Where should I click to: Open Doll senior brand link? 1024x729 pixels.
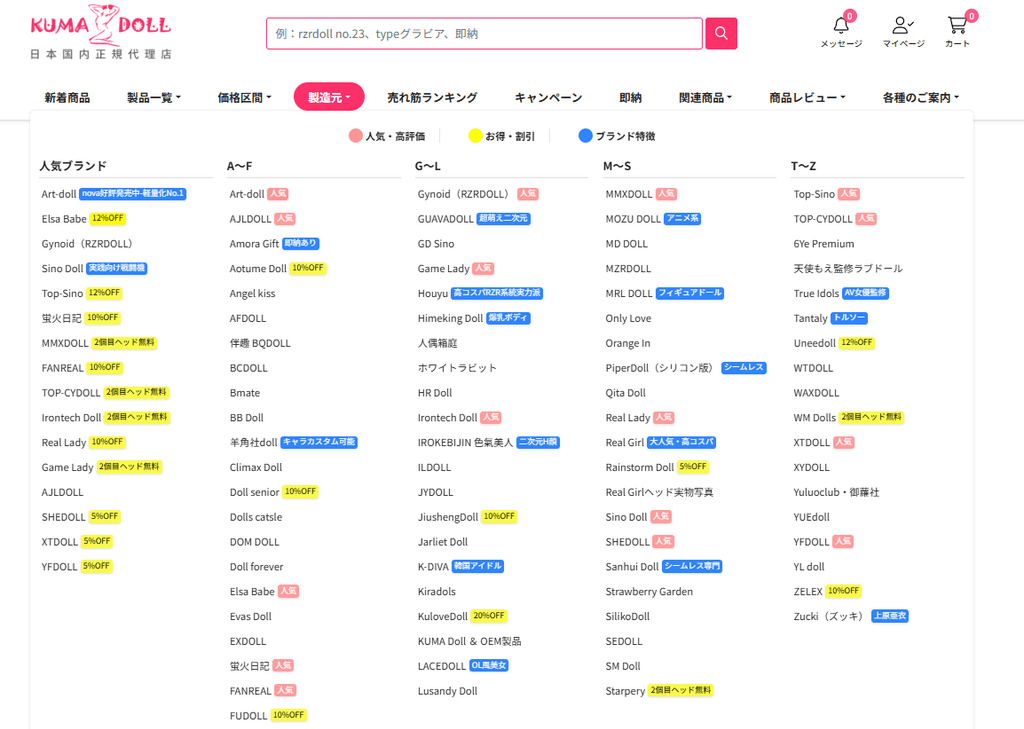click(254, 492)
